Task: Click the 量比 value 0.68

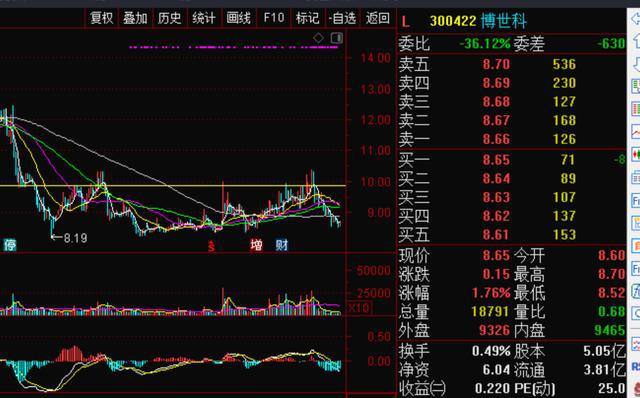Action: click(x=611, y=312)
